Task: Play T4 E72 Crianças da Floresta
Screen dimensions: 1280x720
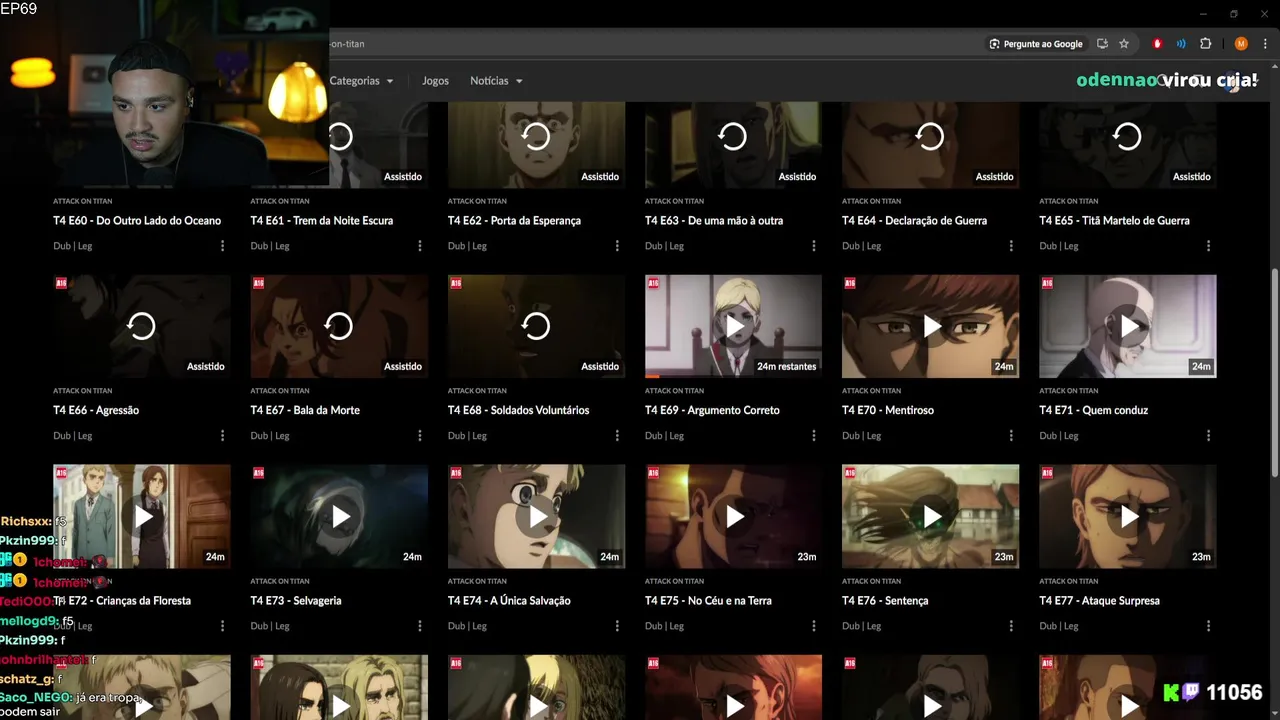Action: tap(142, 516)
